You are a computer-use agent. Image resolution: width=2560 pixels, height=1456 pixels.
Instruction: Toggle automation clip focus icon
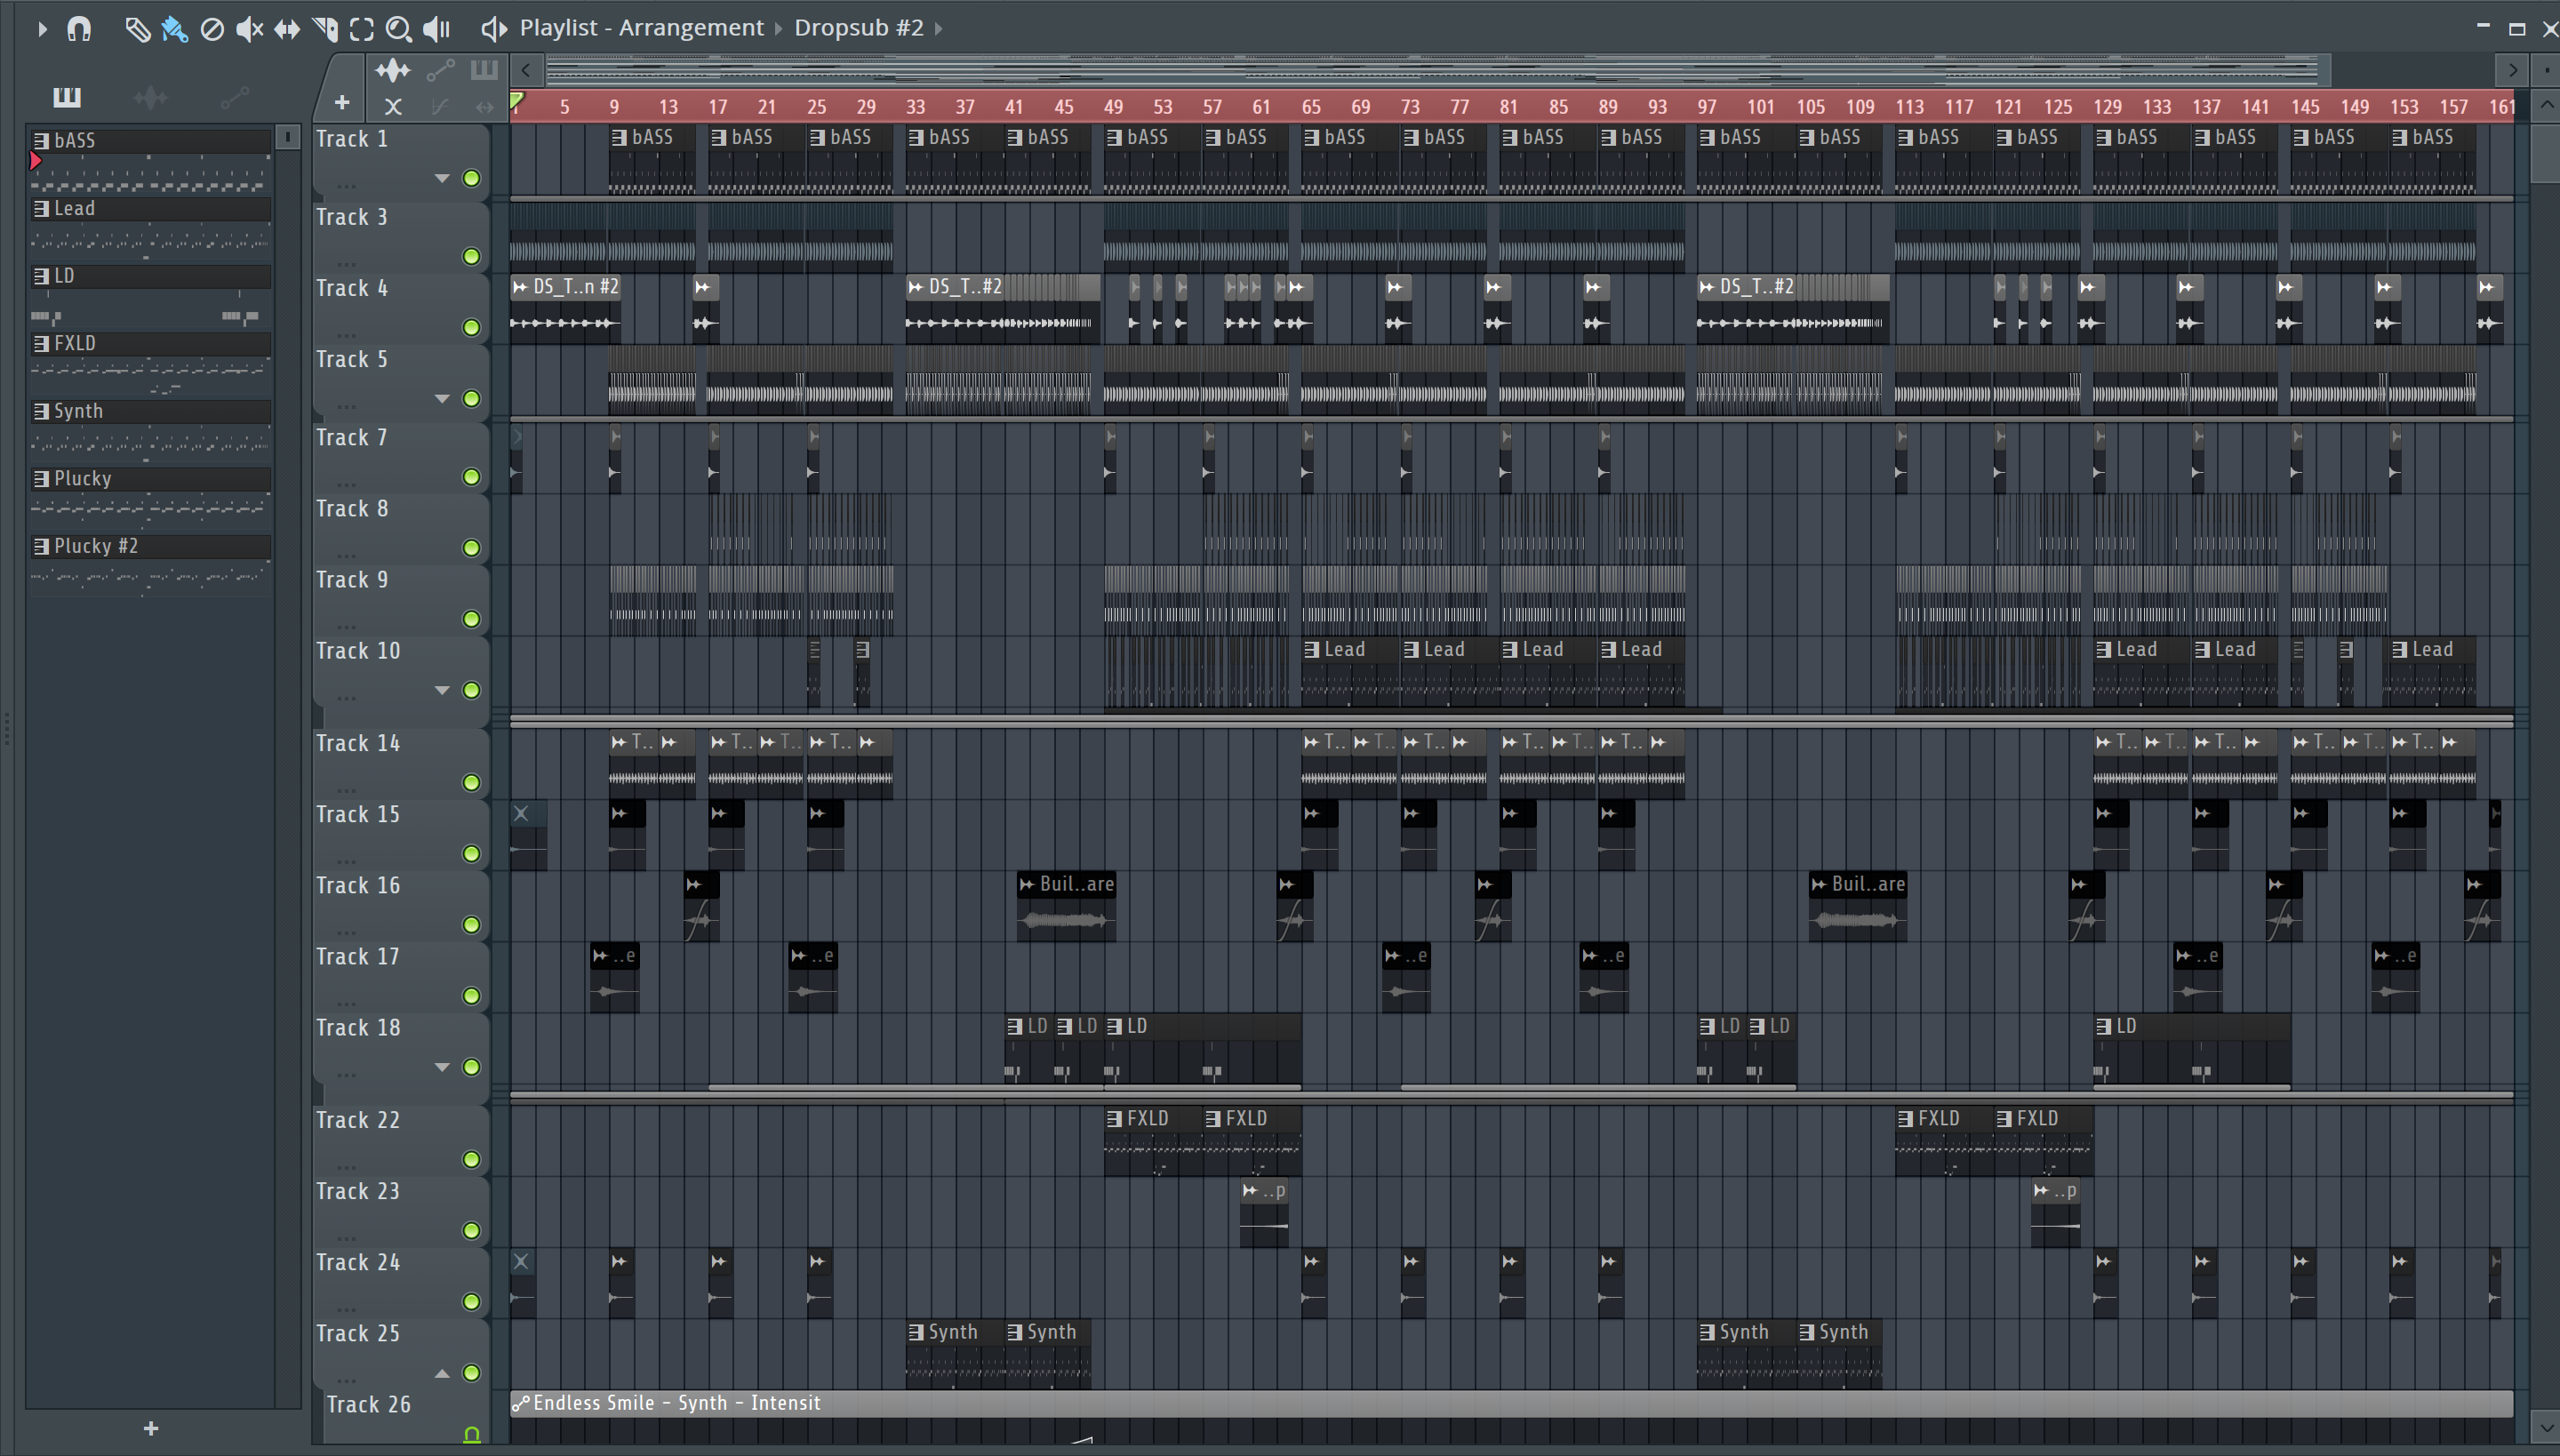coord(440,70)
